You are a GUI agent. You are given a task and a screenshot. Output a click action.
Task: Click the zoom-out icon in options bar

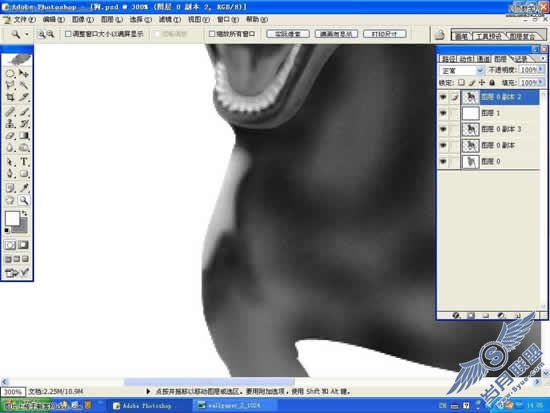[x=51, y=34]
